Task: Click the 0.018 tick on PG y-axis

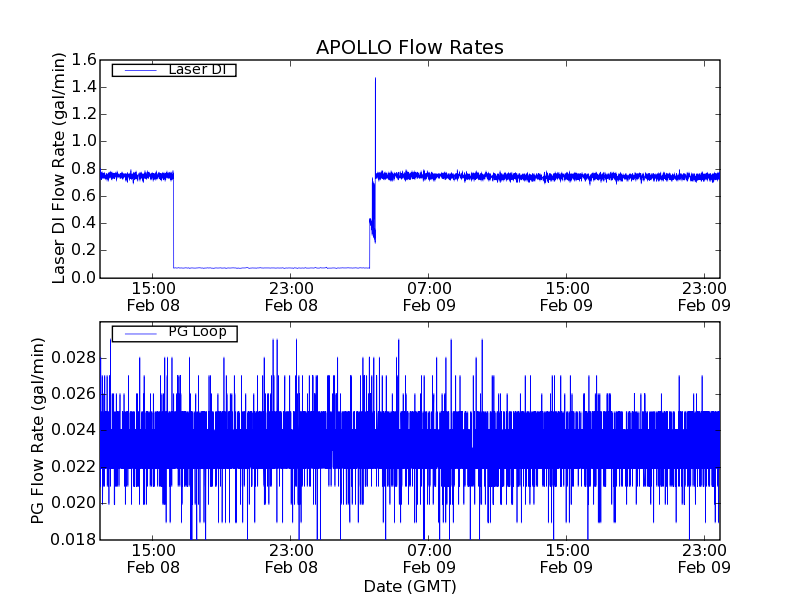Action: coord(72,539)
